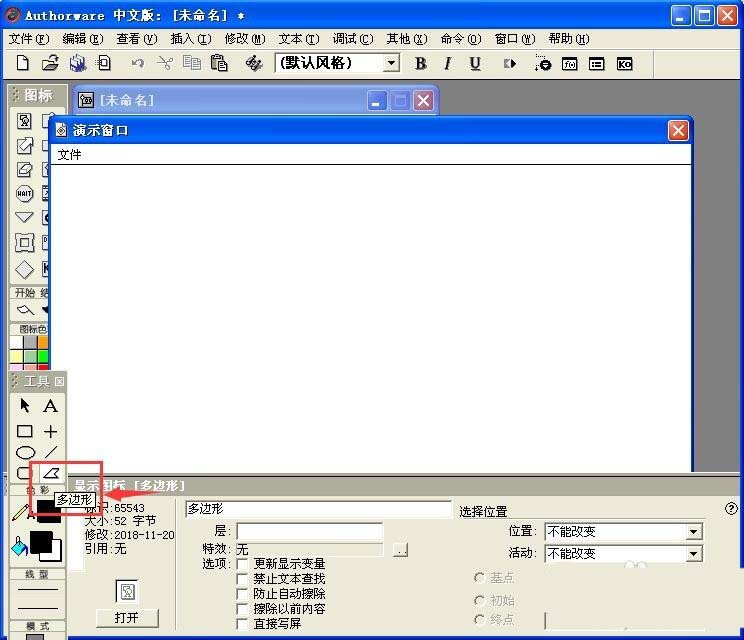Screen dimensions: 744x640
Task: Select the Diagonal line tool
Action: click(51, 453)
